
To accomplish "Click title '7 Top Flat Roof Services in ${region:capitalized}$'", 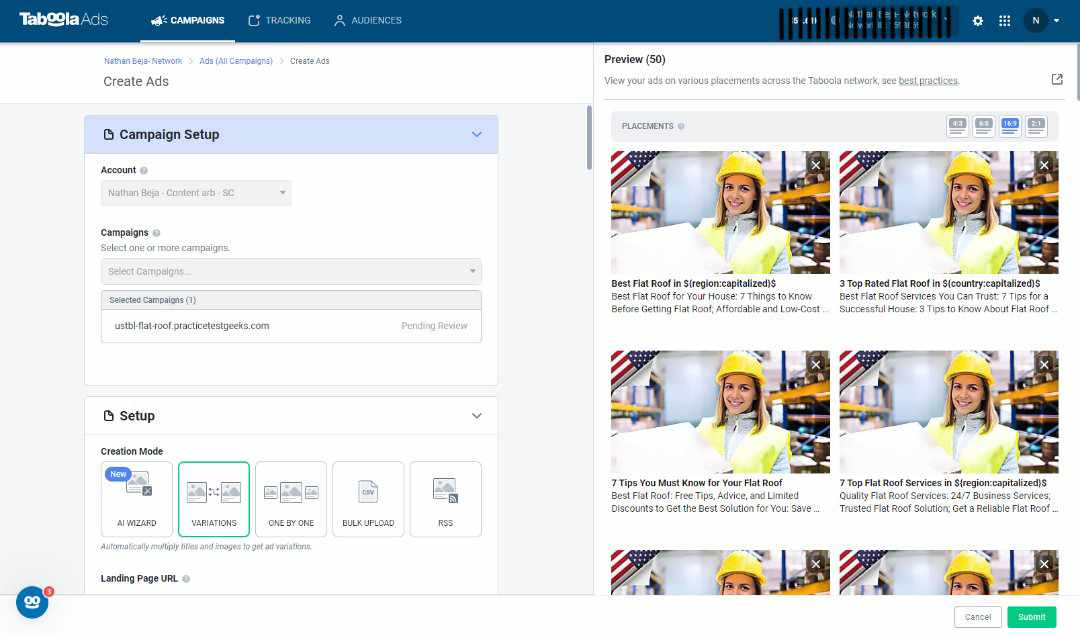I will coord(943,483).
